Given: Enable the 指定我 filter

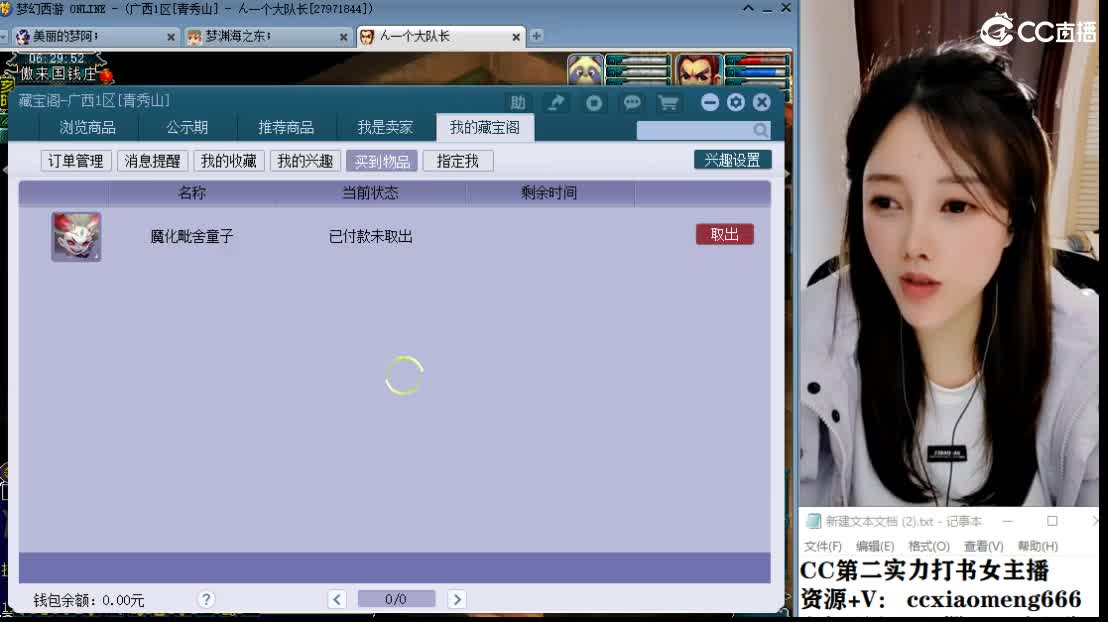Looking at the screenshot, I should pos(457,160).
